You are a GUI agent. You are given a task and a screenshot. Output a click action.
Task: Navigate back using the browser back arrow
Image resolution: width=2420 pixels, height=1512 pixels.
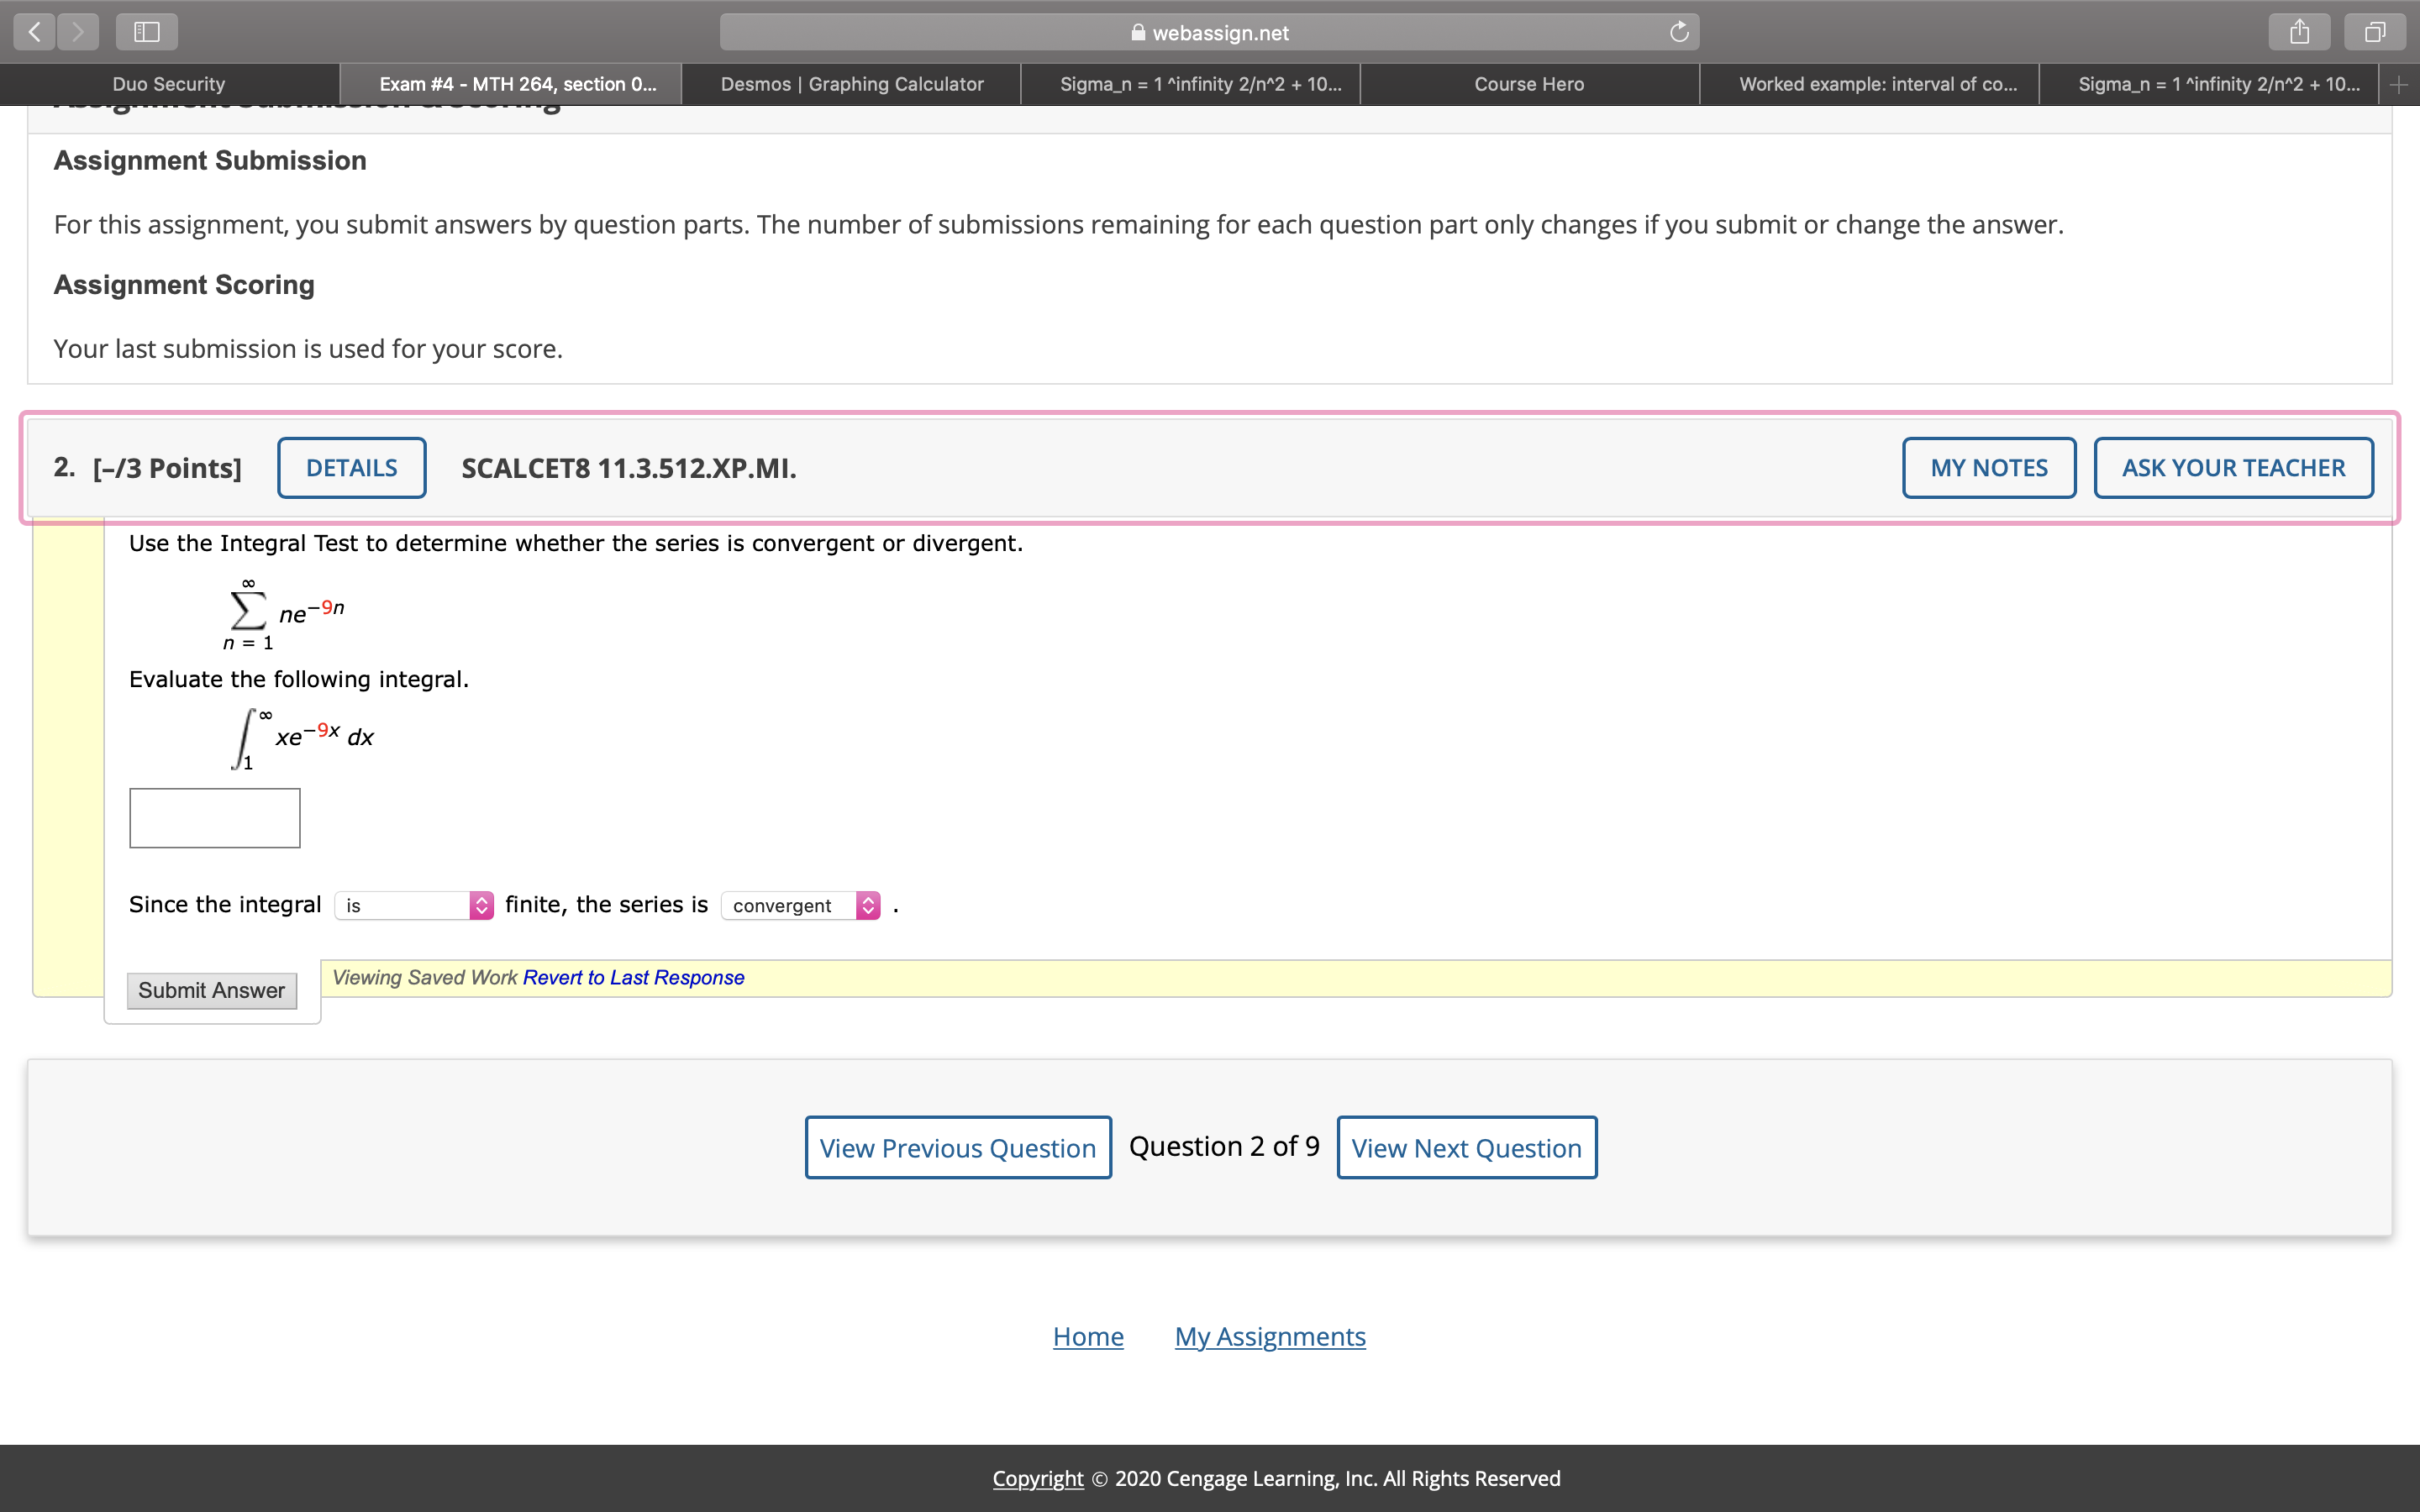pyautogui.click(x=33, y=31)
